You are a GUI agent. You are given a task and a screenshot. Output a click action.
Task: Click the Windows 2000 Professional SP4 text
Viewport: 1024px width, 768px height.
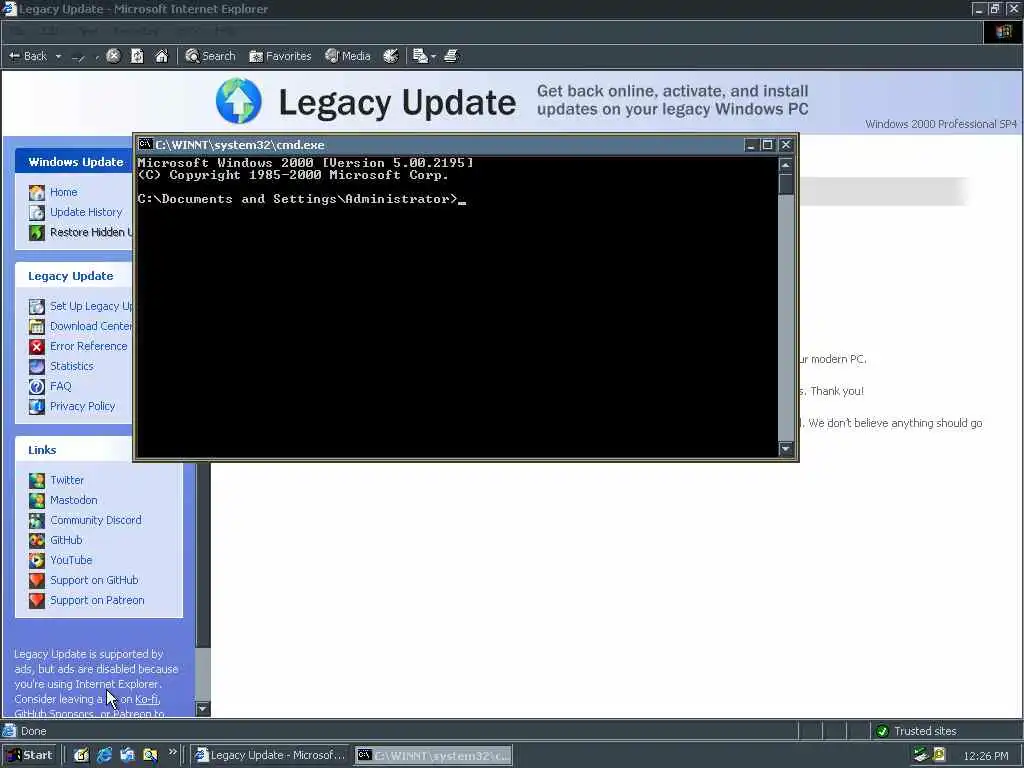tap(940, 124)
